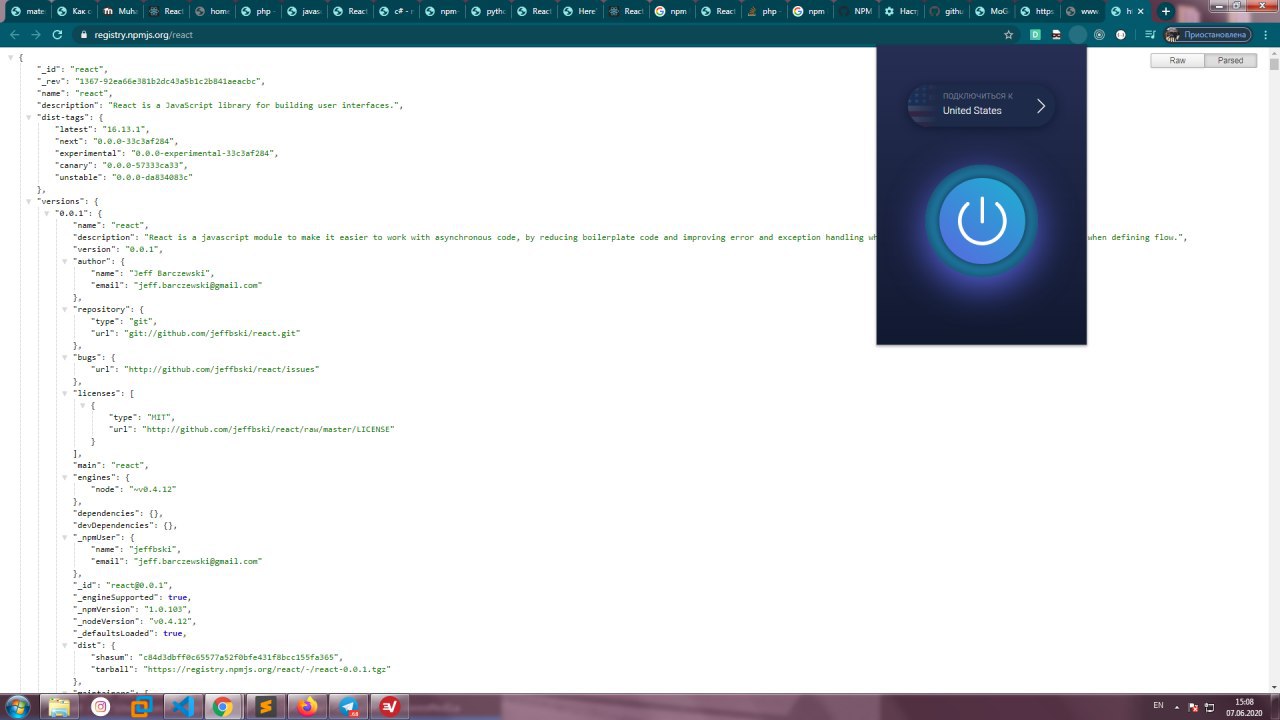Click the "0.0.0-57333ca33" canary value
This screenshot has width=1280, height=720.
pyautogui.click(x=142, y=165)
